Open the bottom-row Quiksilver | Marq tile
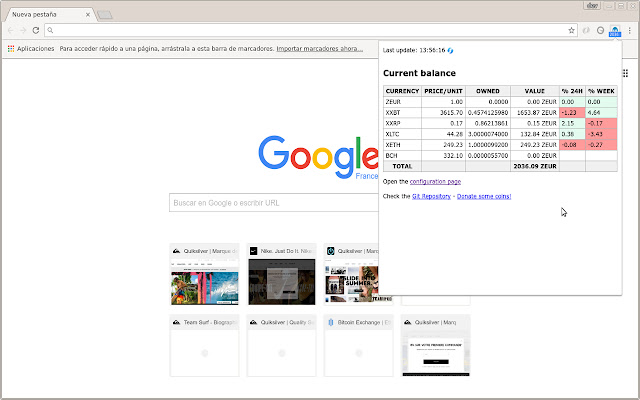 pos(436,346)
